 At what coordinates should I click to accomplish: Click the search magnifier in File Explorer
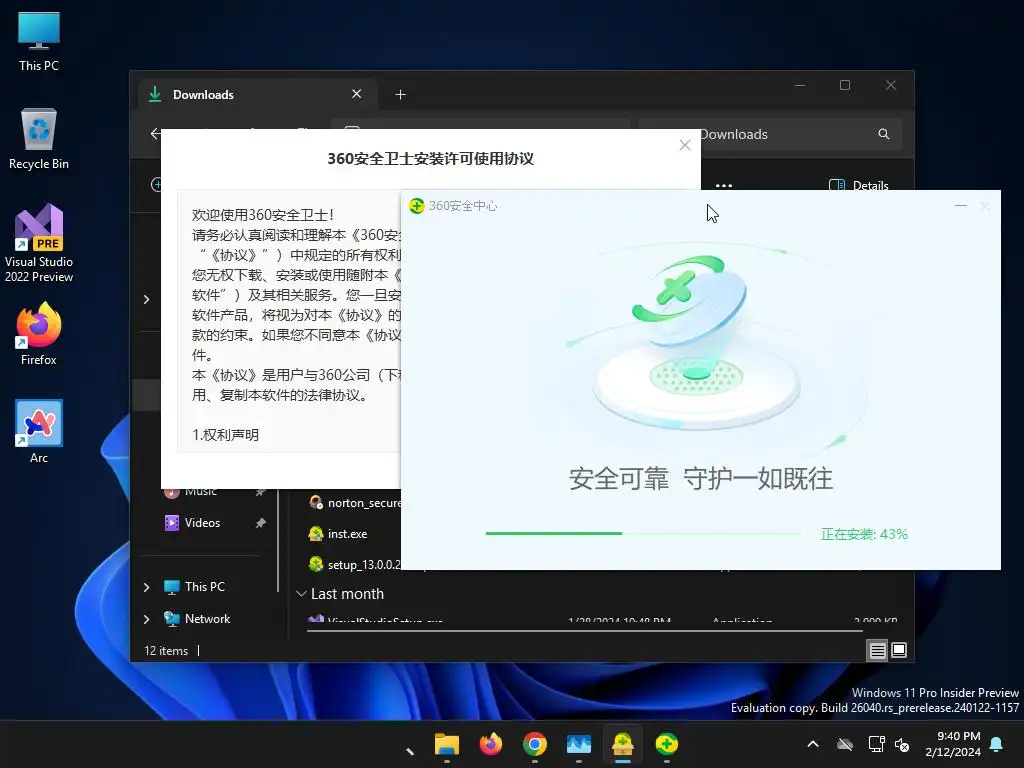coord(884,134)
